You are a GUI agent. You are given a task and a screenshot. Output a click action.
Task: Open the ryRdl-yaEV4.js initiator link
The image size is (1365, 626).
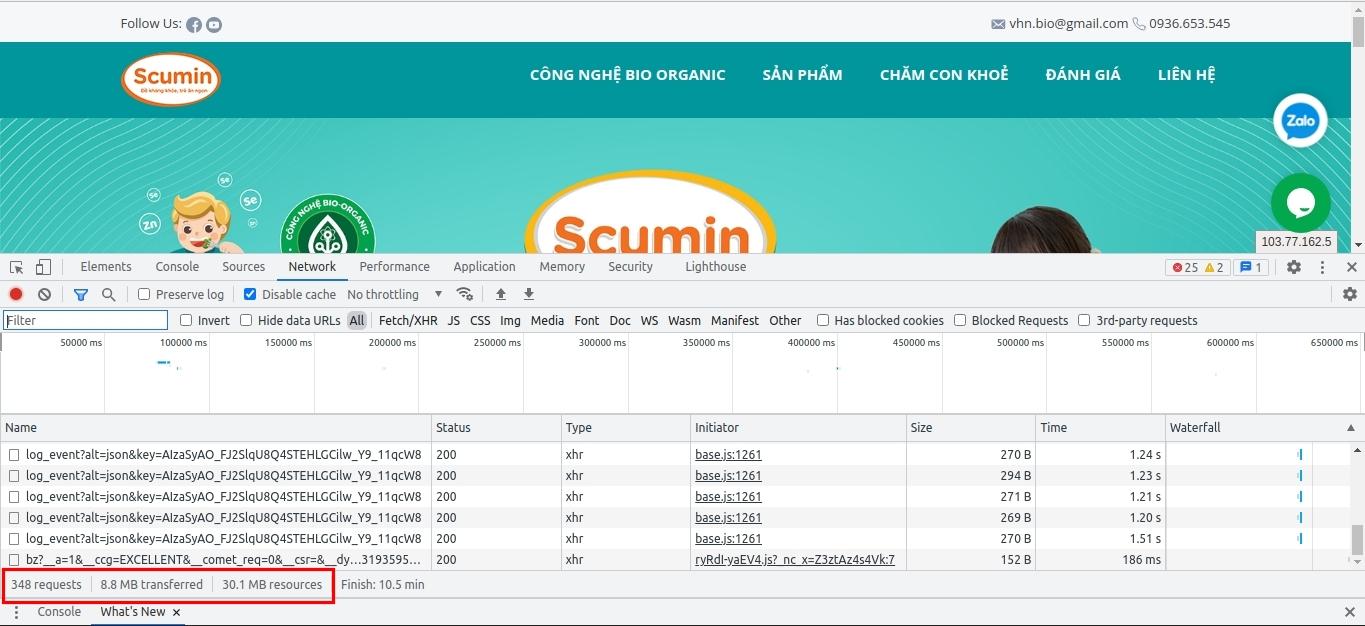(x=795, y=560)
